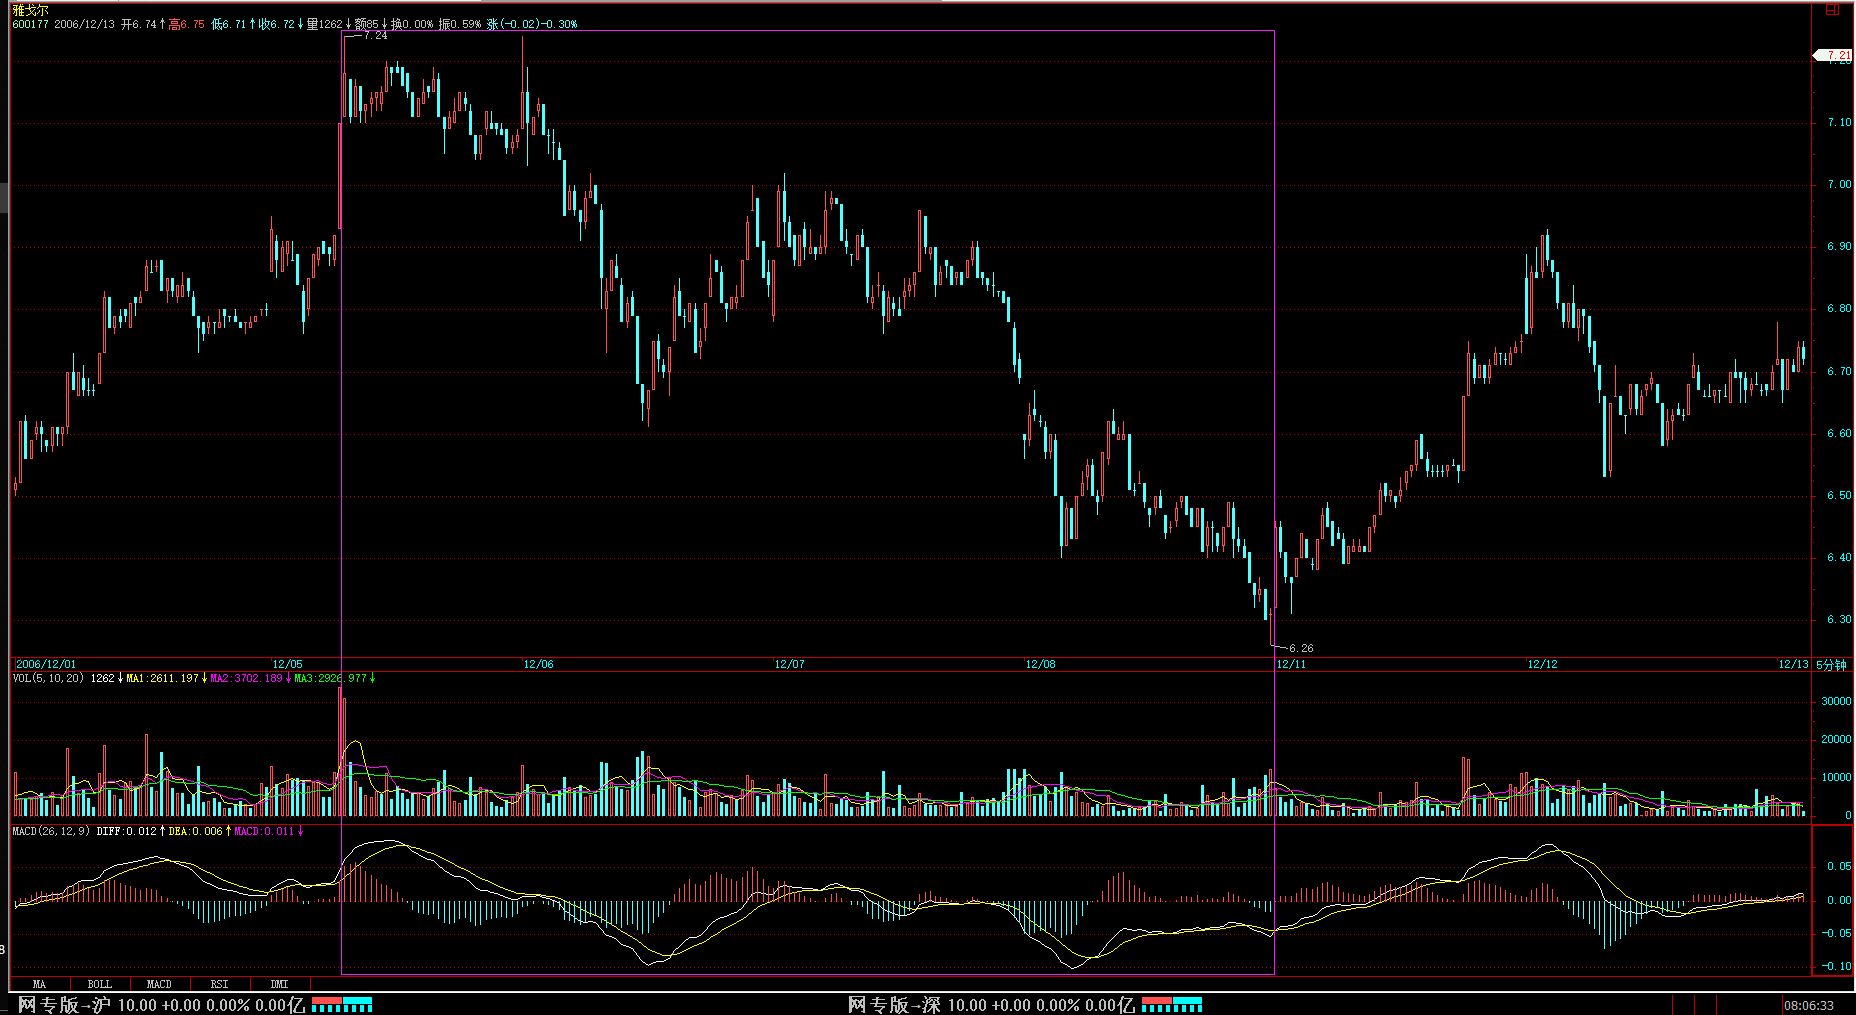Click the 08:06:33 clock in status bar
The image size is (1856, 1015).
click(x=1809, y=1005)
